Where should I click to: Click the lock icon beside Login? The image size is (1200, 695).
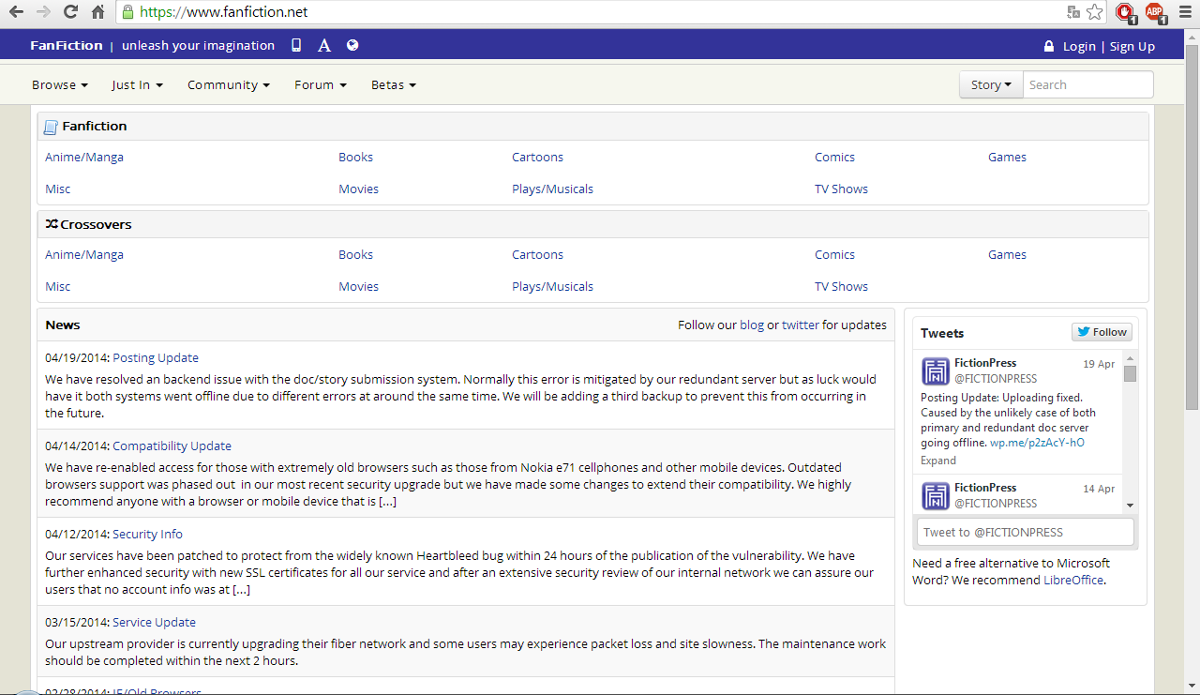point(1048,46)
